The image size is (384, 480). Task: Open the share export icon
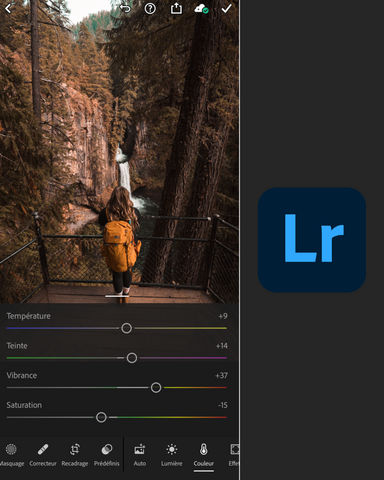click(176, 8)
